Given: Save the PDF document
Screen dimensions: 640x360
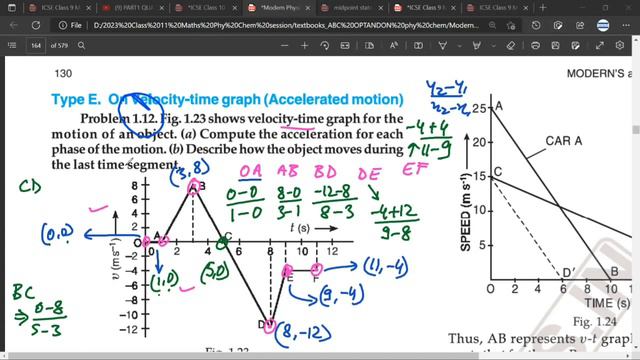Looking at the screenshot, I should pyautogui.click(x=556, y=45).
